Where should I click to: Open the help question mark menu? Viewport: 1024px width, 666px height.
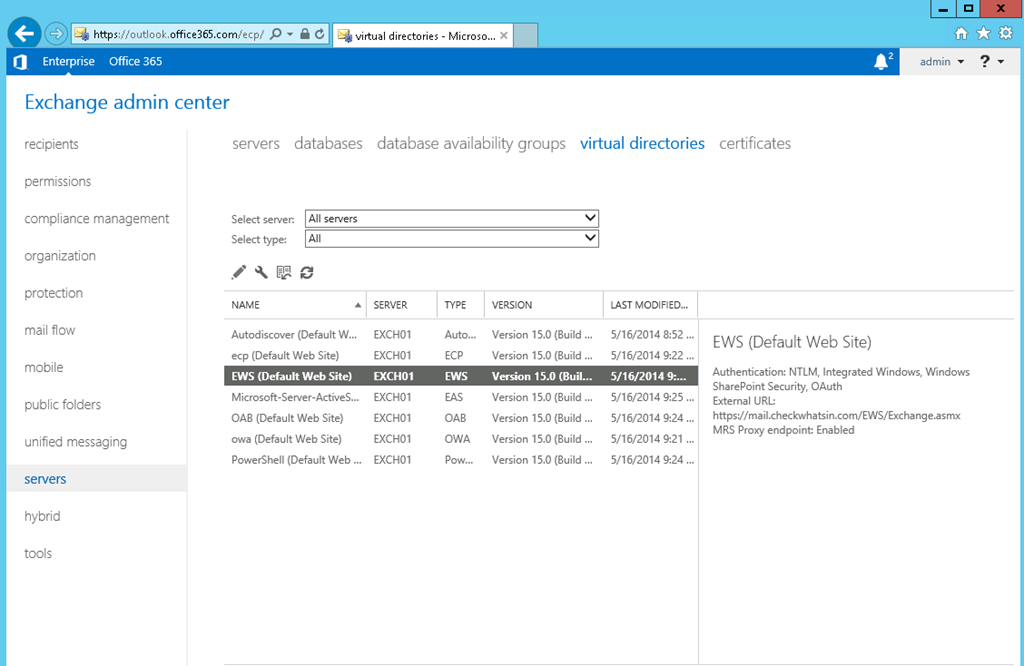(x=991, y=61)
